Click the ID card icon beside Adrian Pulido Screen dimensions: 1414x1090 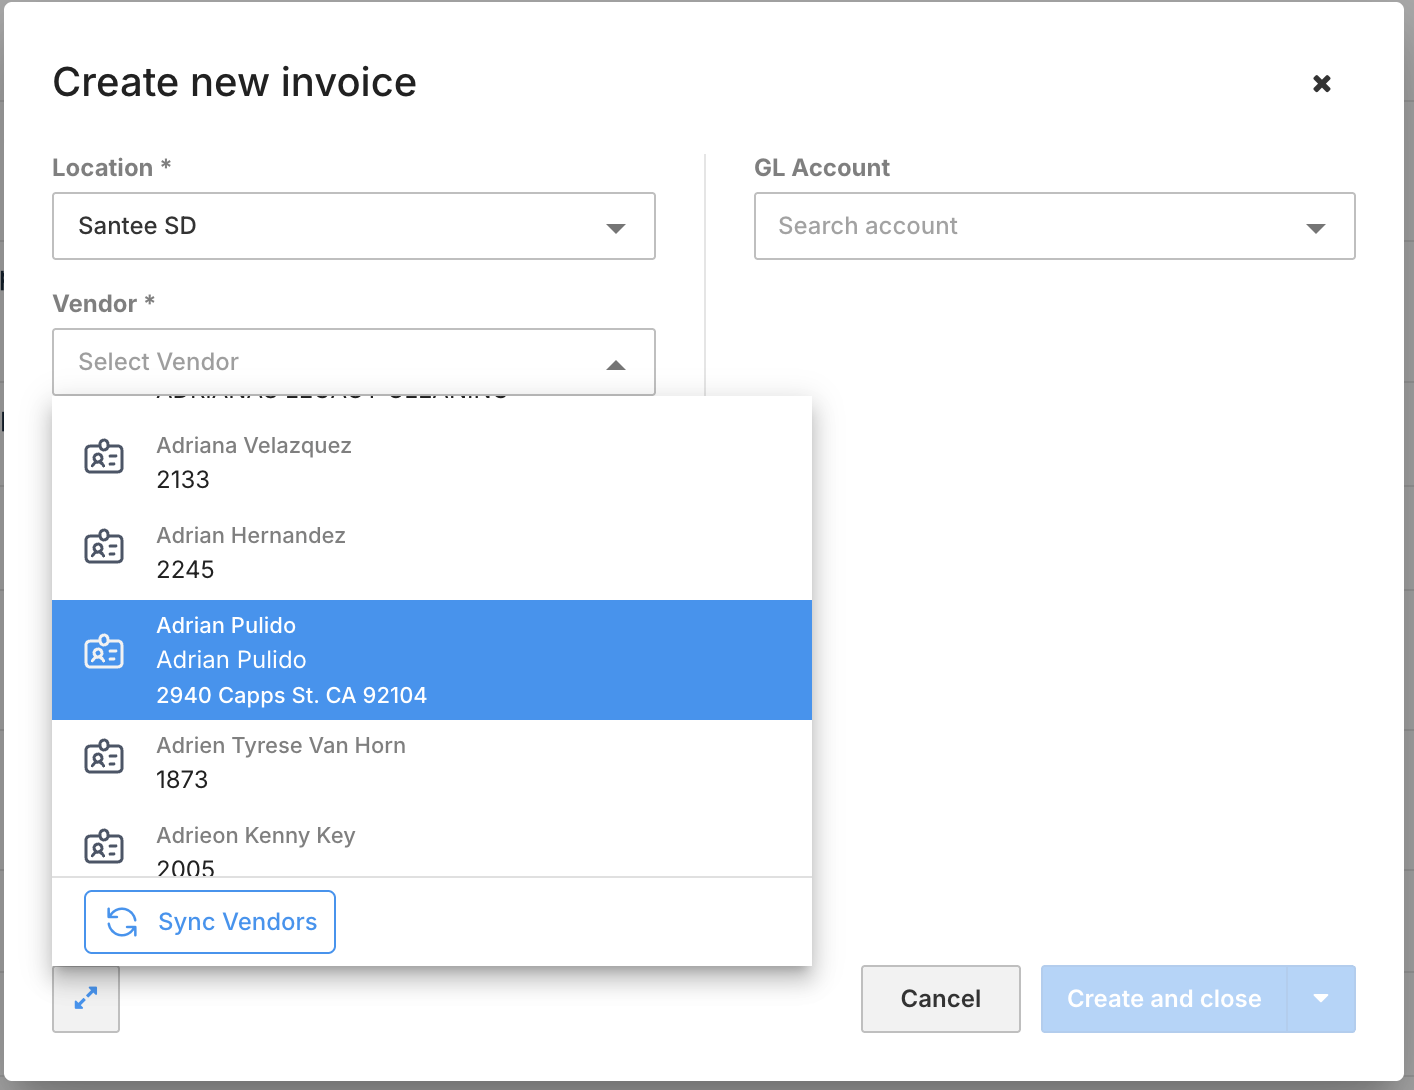coord(104,652)
